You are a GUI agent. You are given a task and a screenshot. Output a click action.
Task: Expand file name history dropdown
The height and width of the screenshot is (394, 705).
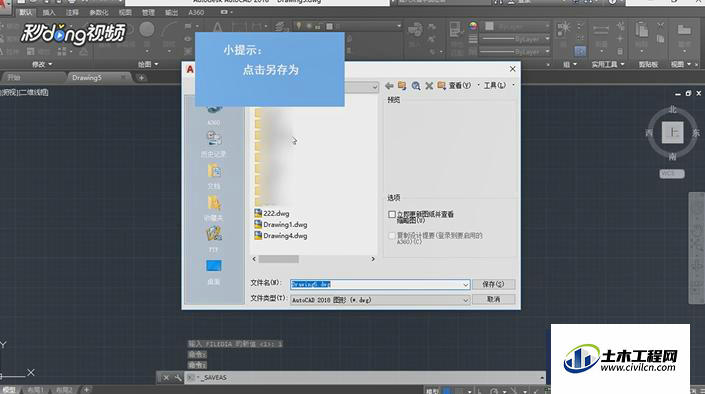coord(465,285)
